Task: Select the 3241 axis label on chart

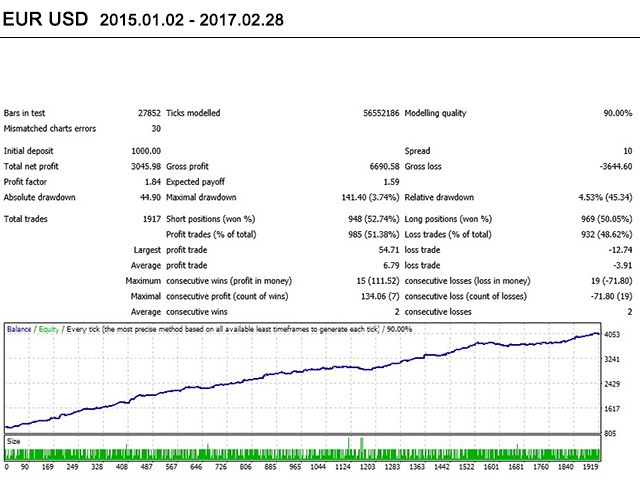Action: 612,359
